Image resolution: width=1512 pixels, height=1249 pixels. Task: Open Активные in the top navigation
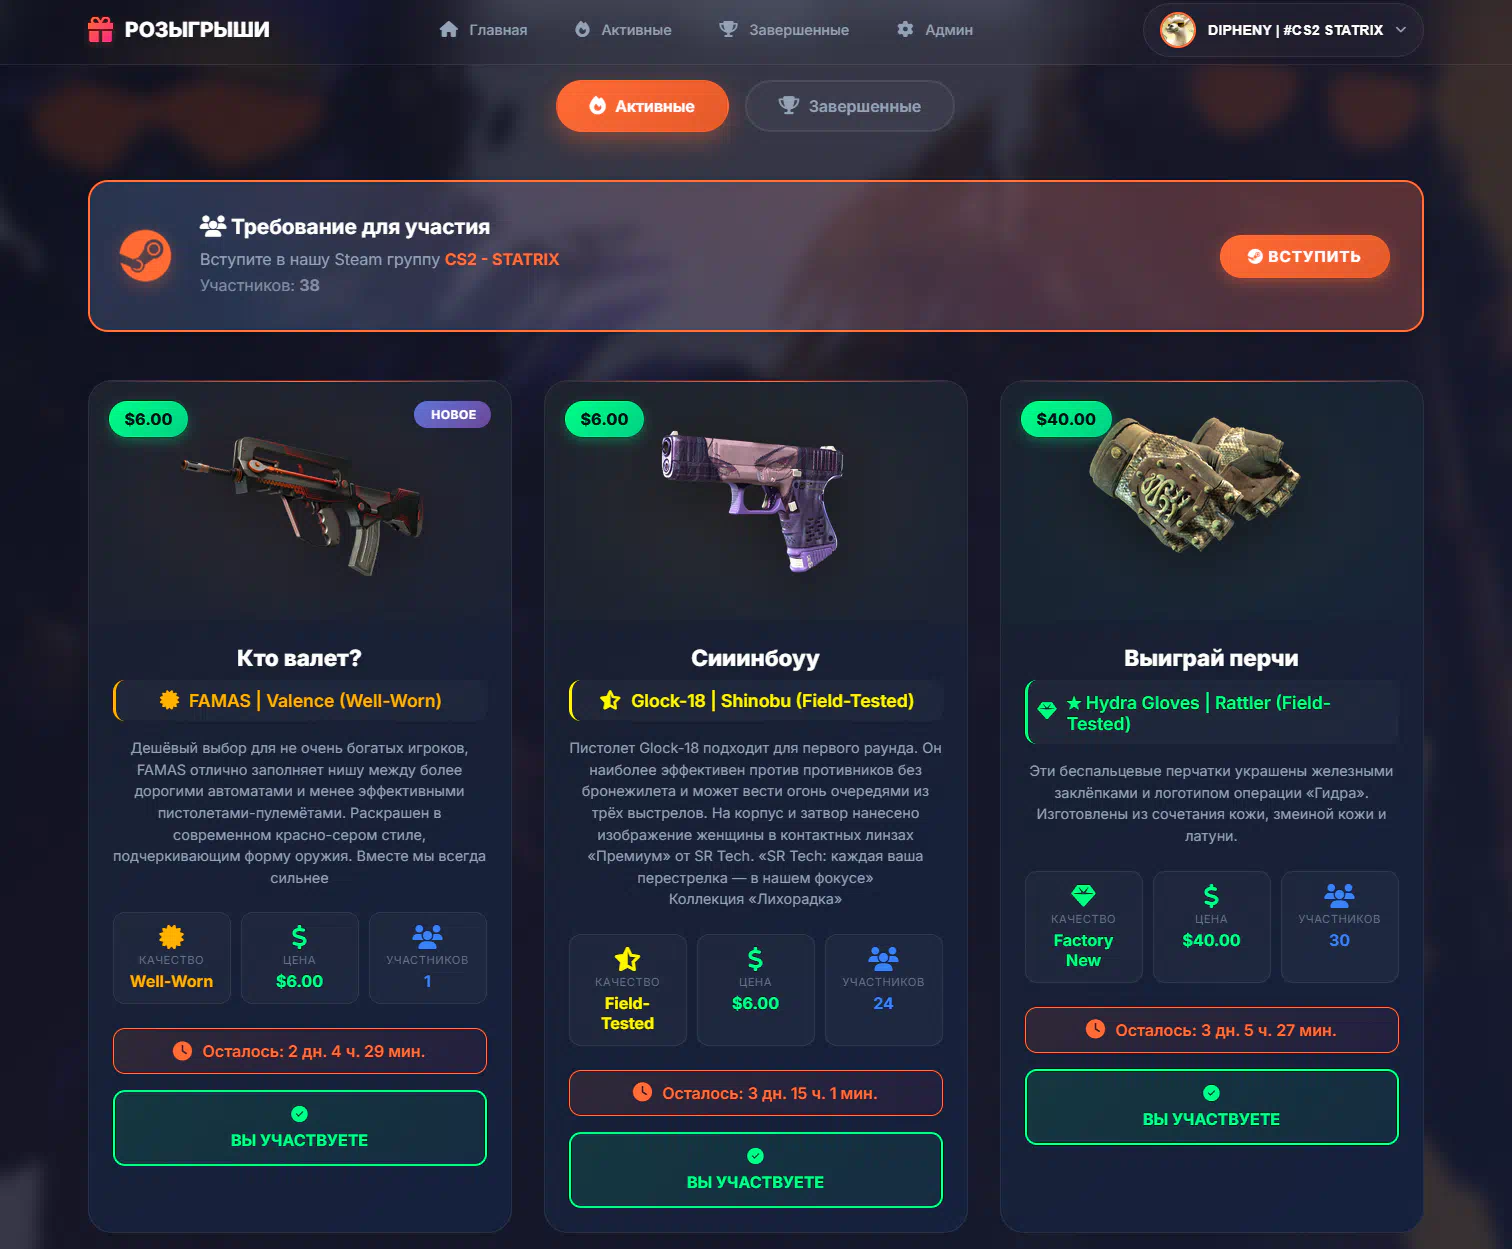pyautogui.click(x=623, y=30)
